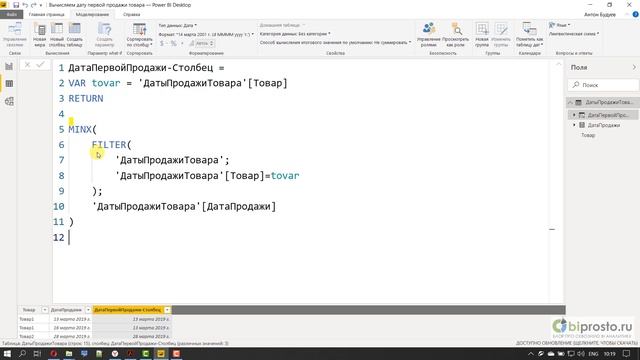640x360 pixels.
Task: Select the ДатаПервойПродажи-Столбец column header
Action: [x=128, y=310]
